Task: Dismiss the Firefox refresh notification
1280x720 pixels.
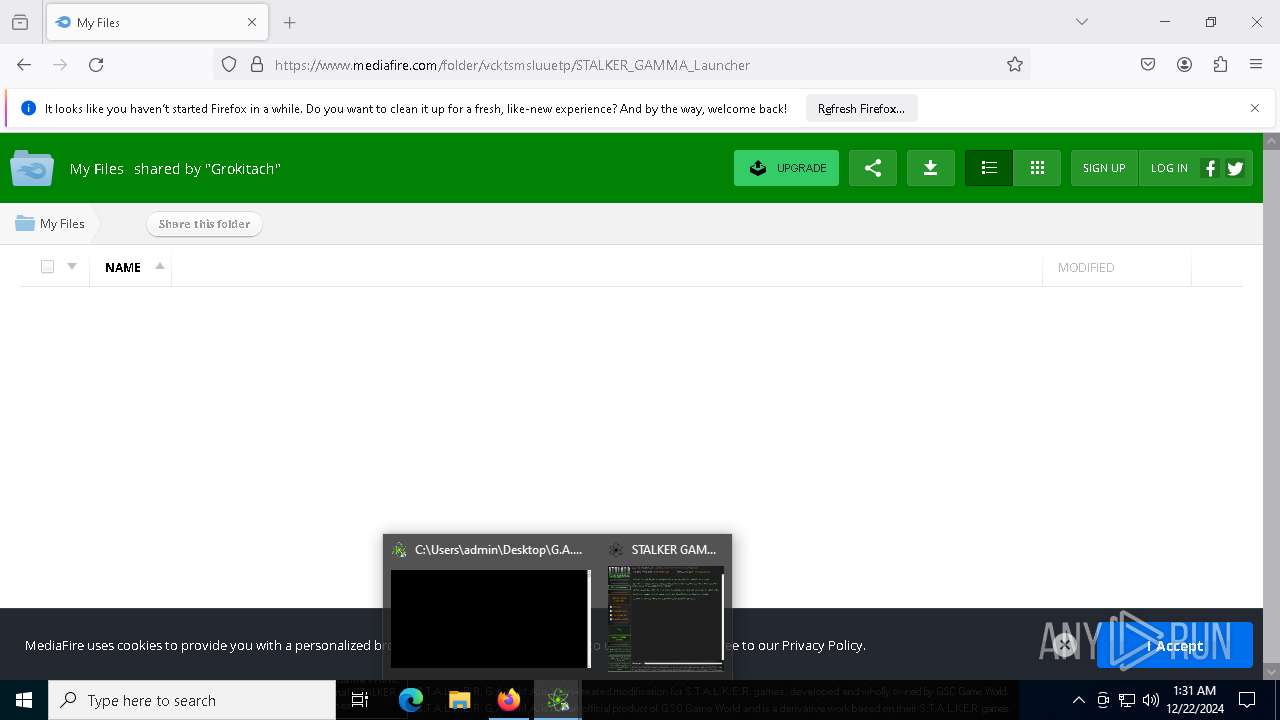Action: coord(1255,108)
